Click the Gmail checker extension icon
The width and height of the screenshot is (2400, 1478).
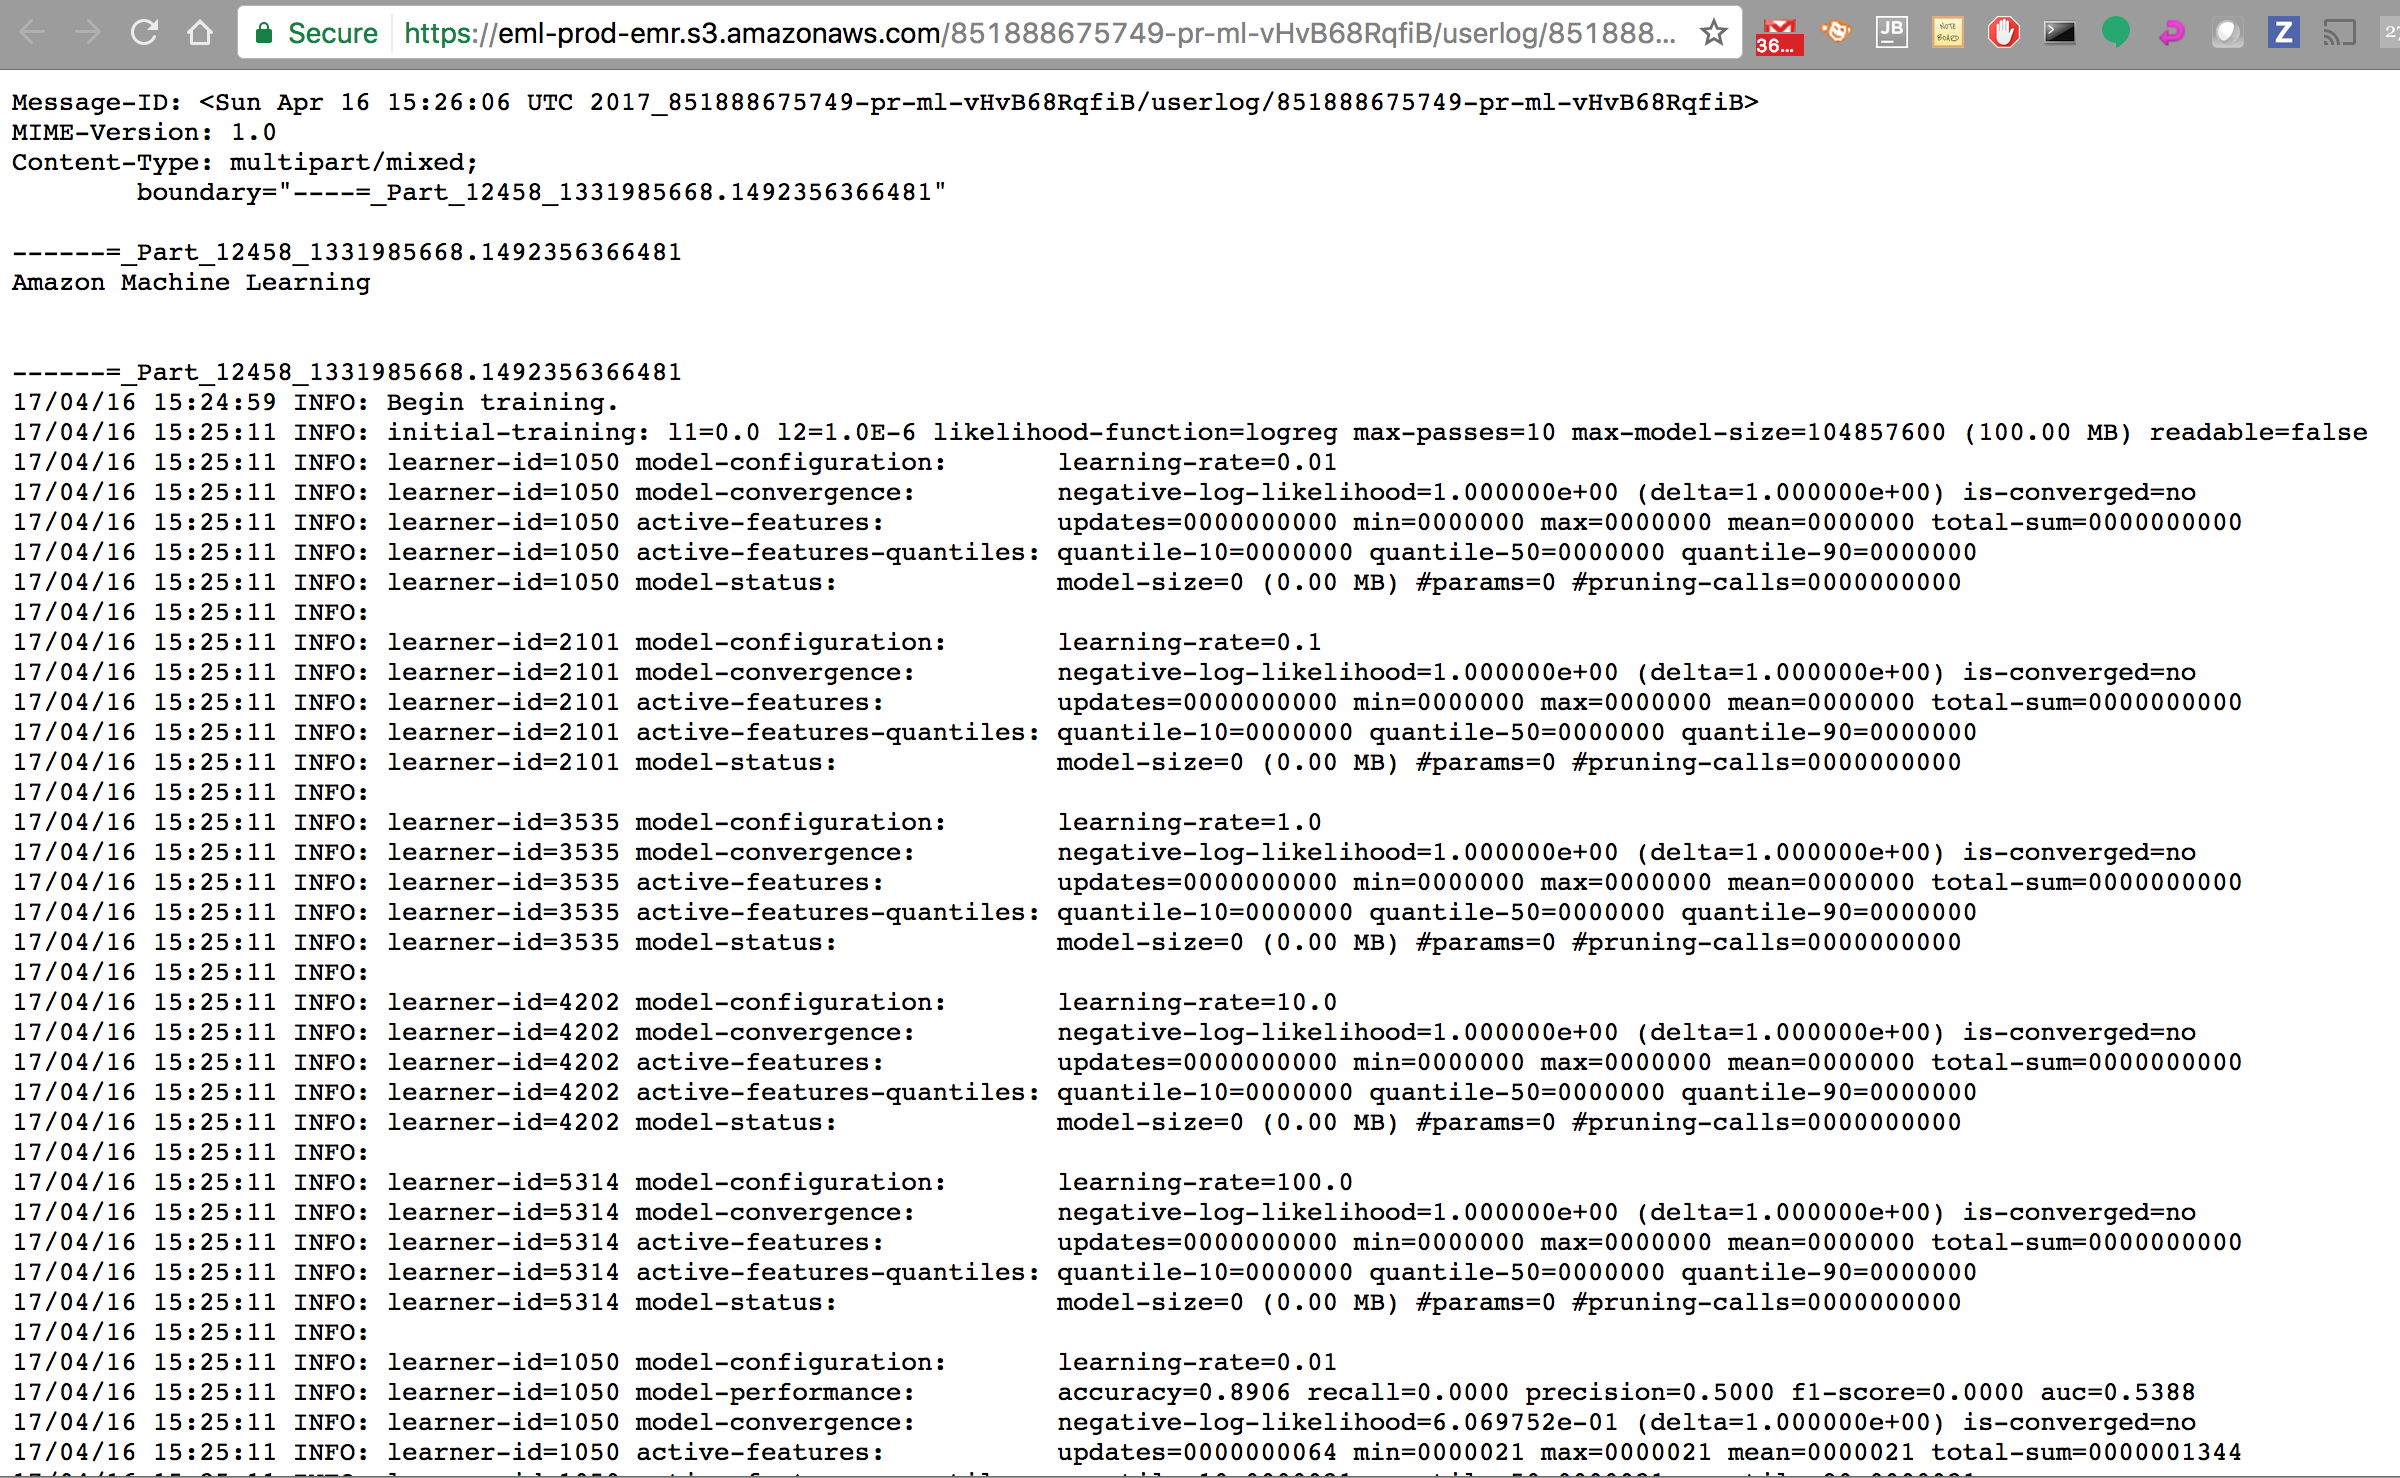1778,34
